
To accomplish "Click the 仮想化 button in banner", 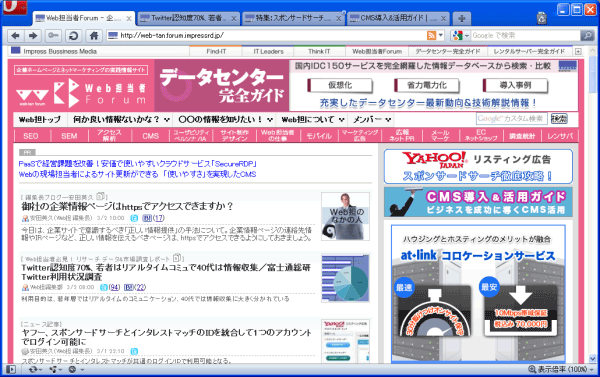I will (x=340, y=85).
